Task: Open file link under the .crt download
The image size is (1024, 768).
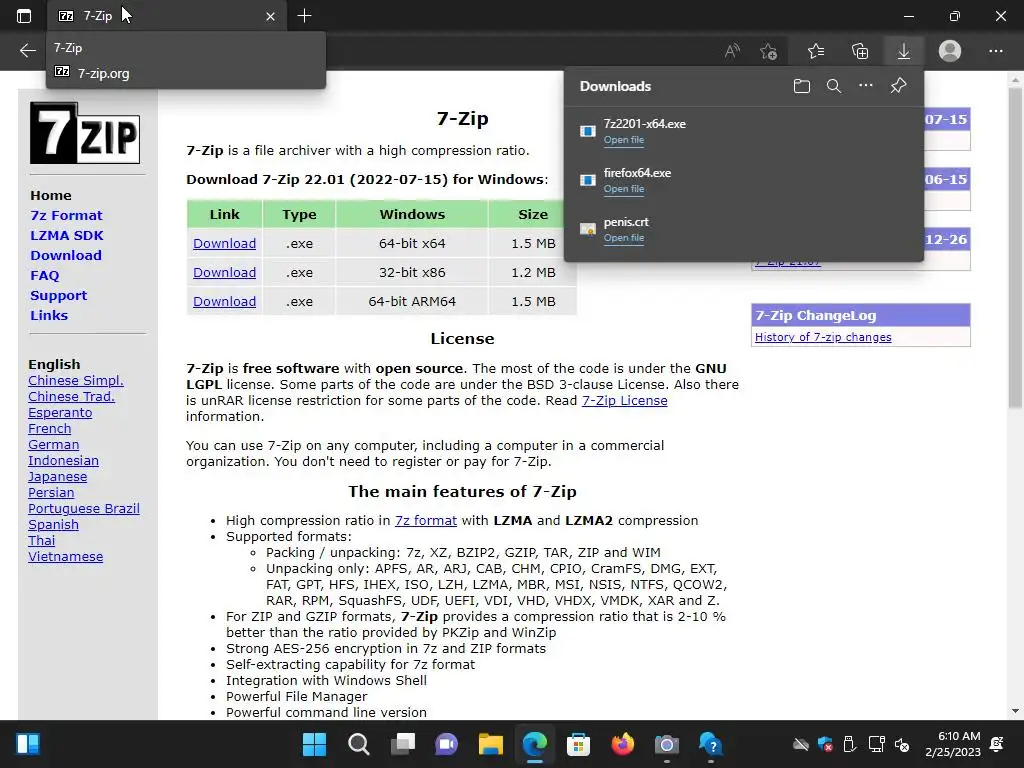Action: (624, 238)
